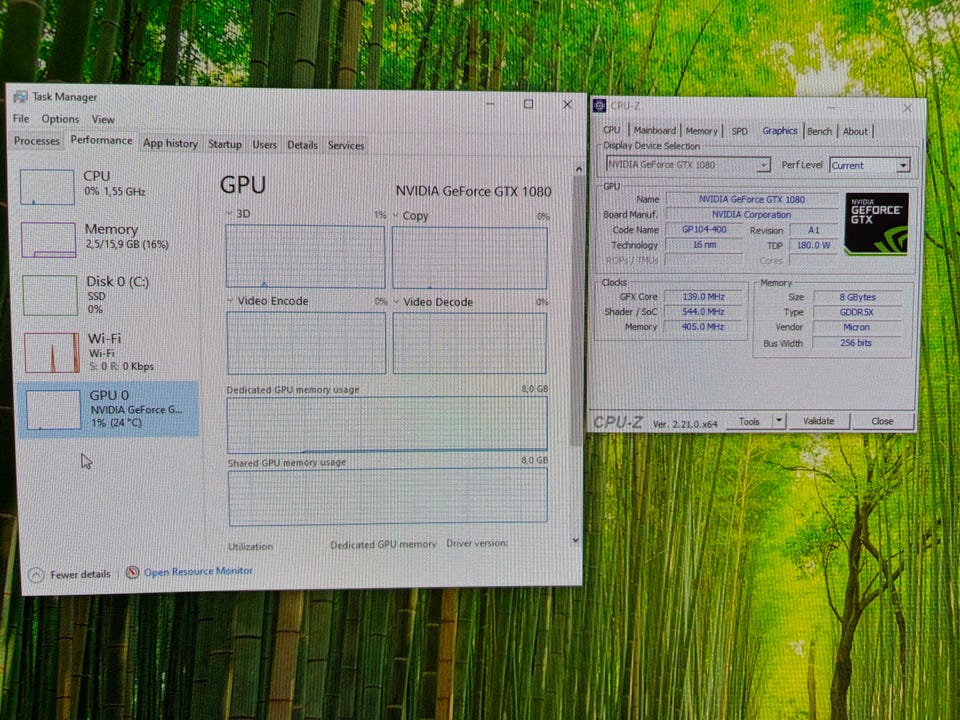Select the Wi-Fi activity graph thumbnail
Viewport: 960px width, 720px height.
[x=52, y=352]
